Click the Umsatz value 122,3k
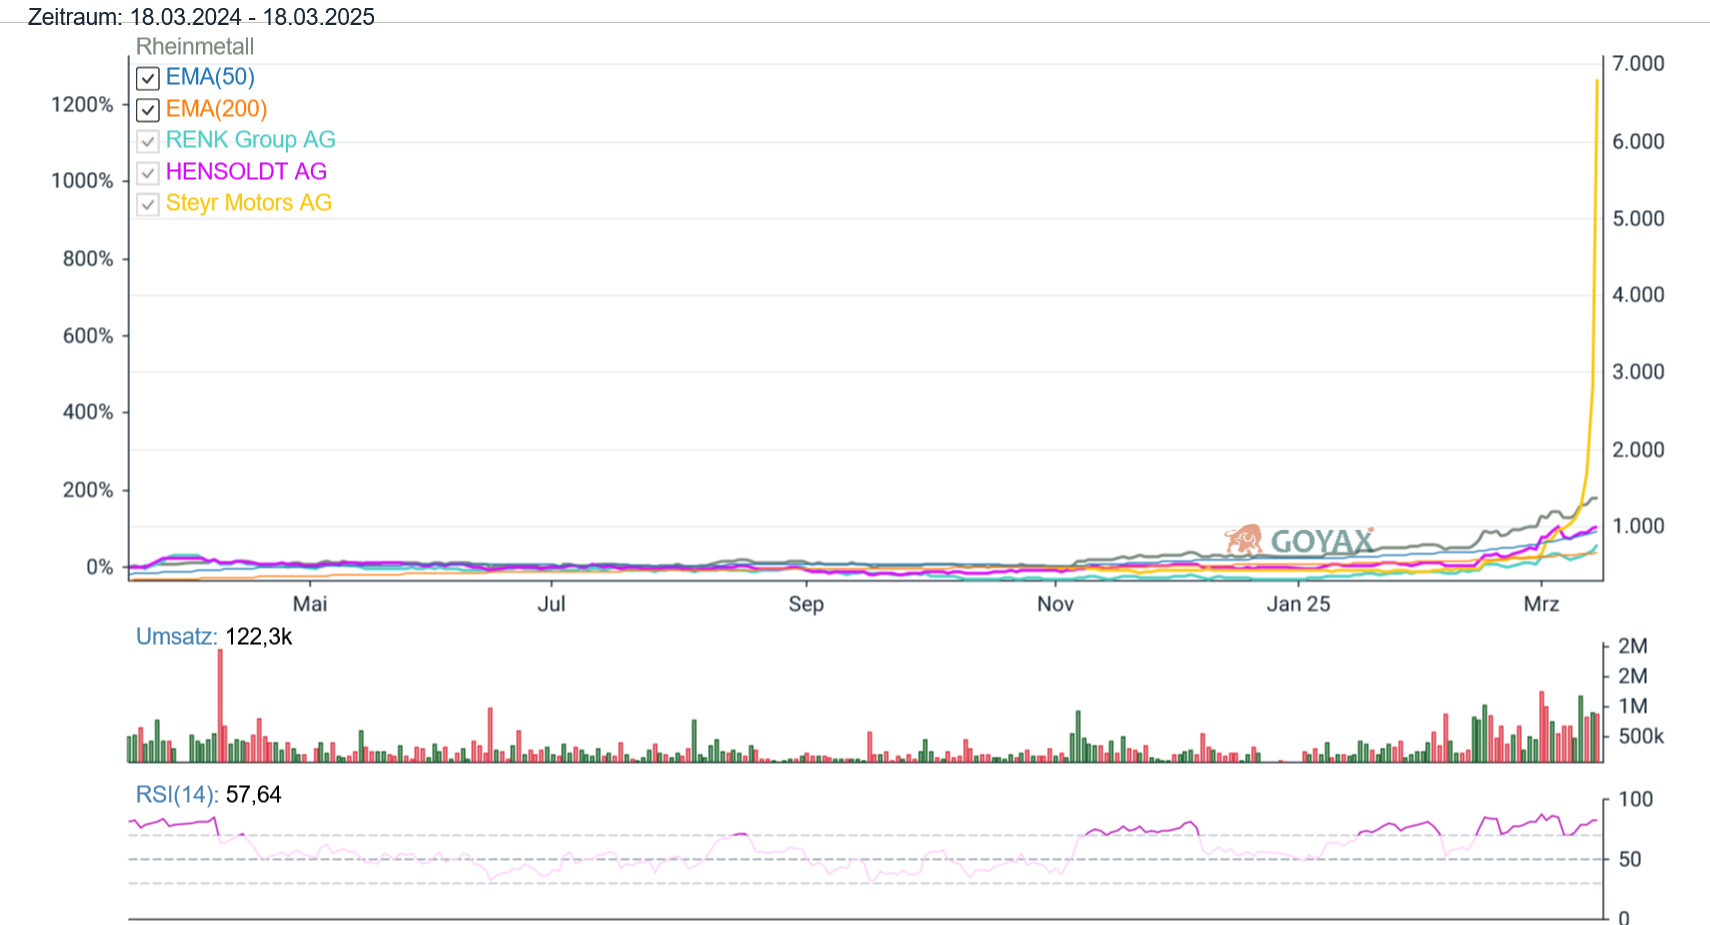 click(x=259, y=637)
